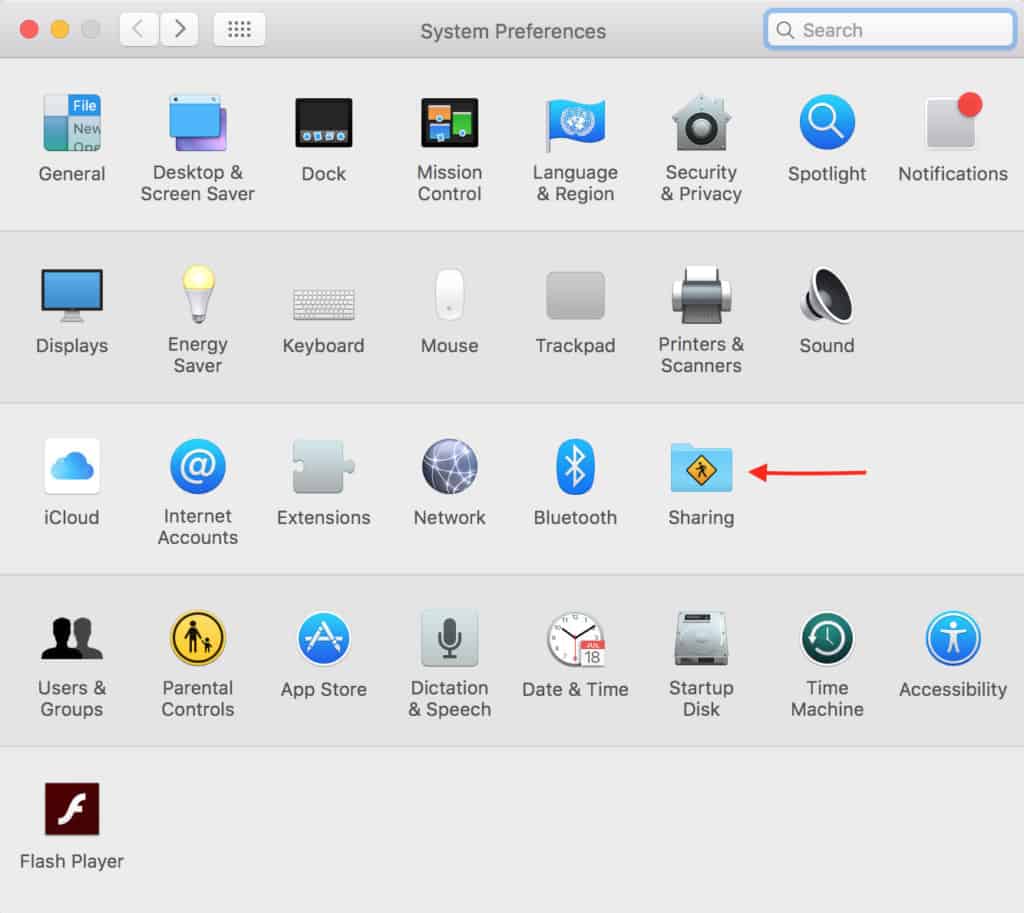Open Startup Disk preferences

[701, 638]
